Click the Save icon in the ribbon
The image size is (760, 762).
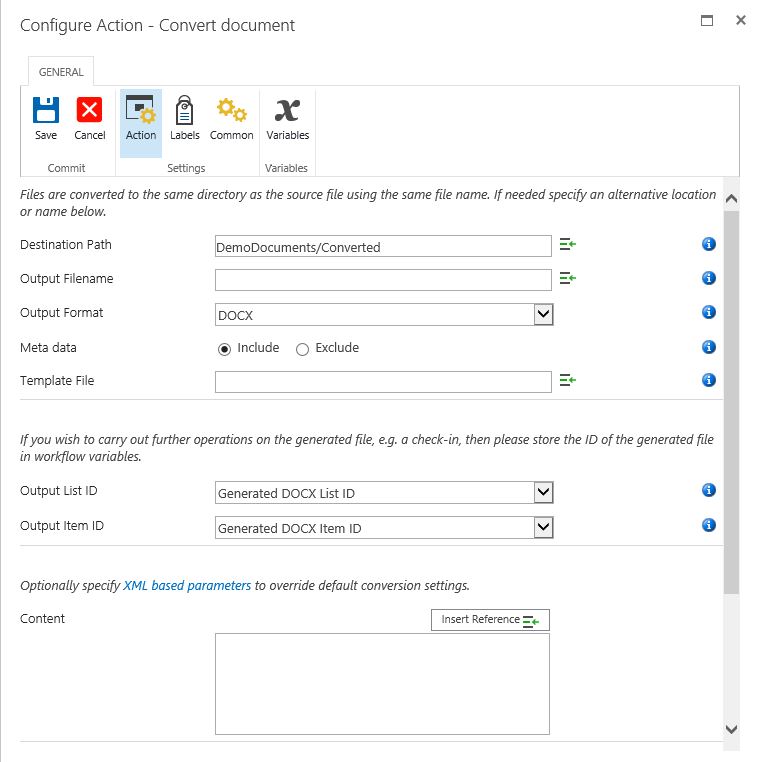[46, 111]
